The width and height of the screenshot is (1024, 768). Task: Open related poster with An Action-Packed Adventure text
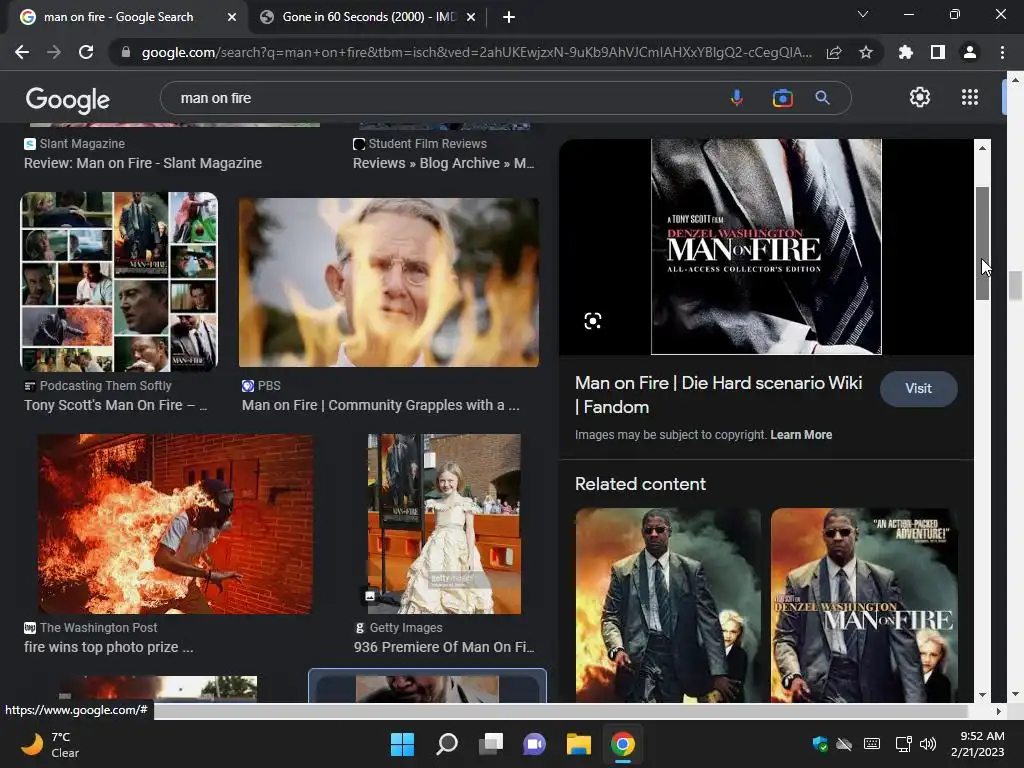(864, 605)
